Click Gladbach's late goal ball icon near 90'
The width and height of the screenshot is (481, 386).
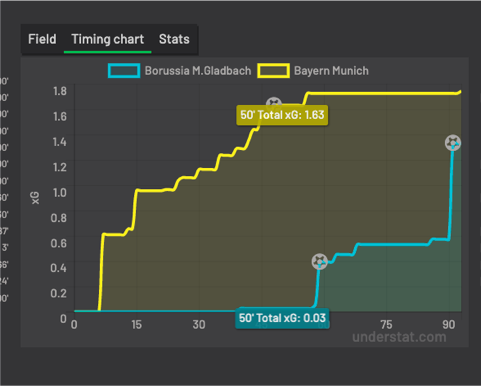pyautogui.click(x=453, y=143)
